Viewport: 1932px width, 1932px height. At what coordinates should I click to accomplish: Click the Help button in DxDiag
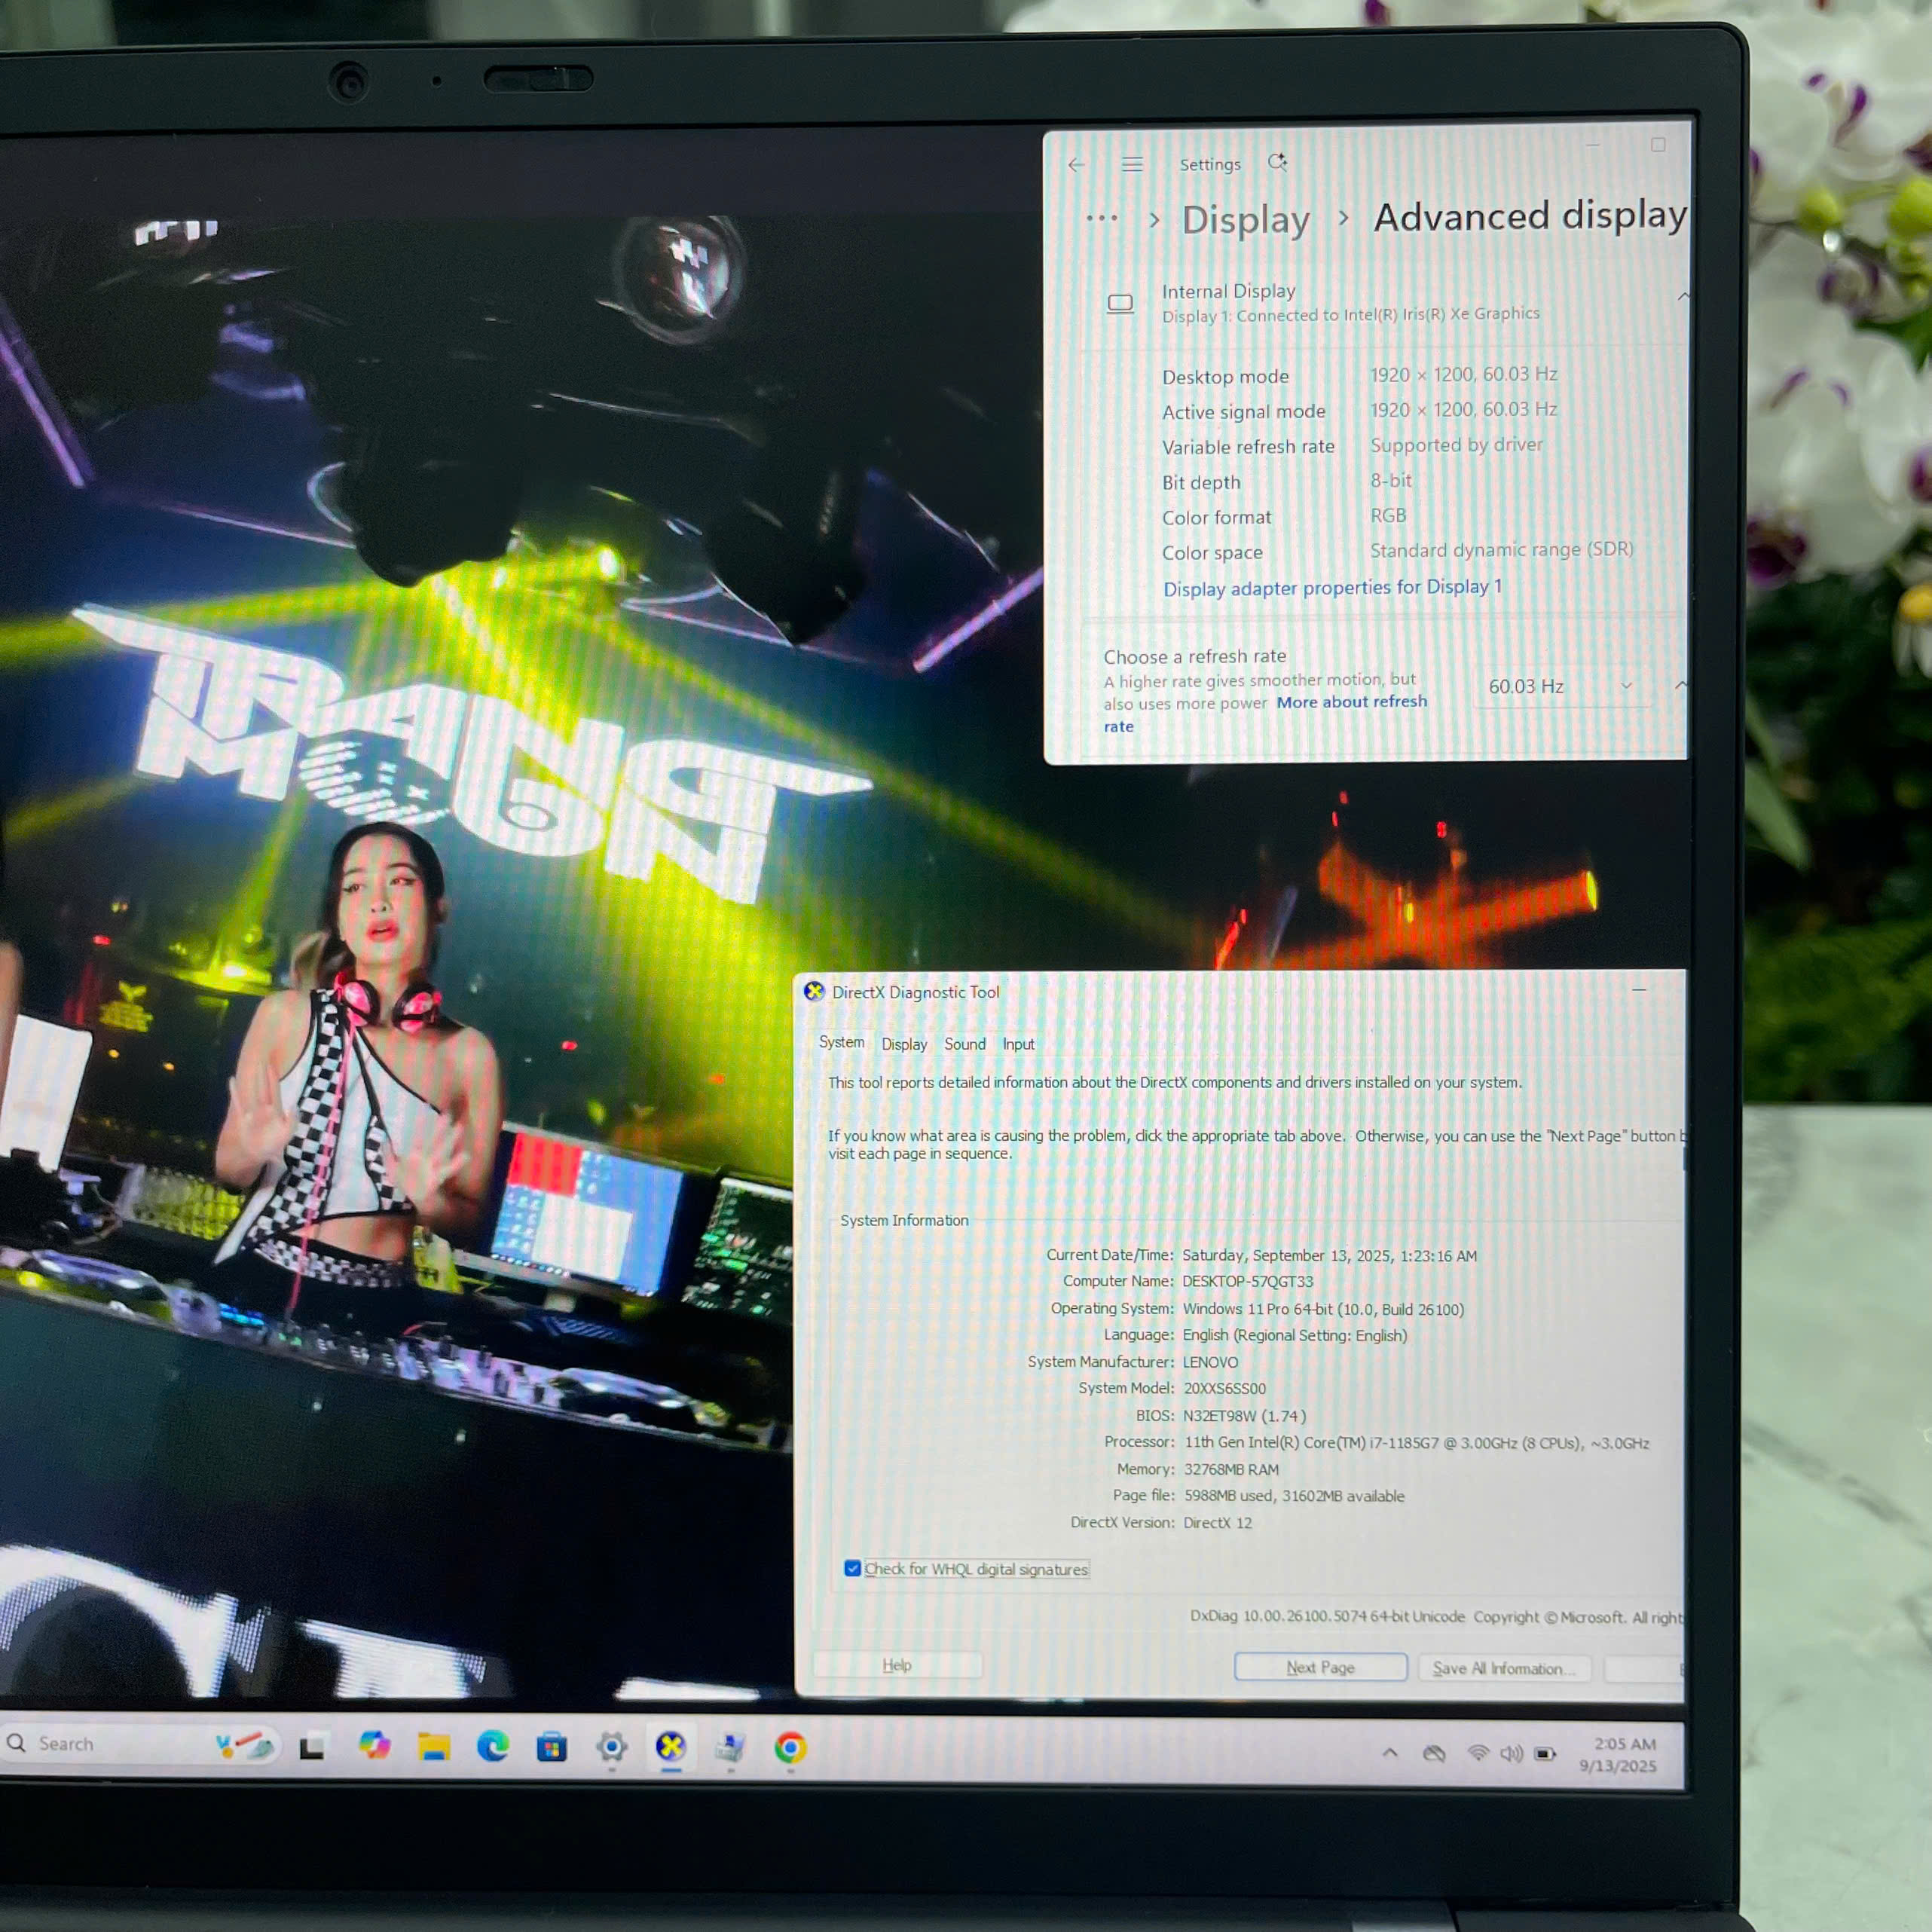[897, 1665]
